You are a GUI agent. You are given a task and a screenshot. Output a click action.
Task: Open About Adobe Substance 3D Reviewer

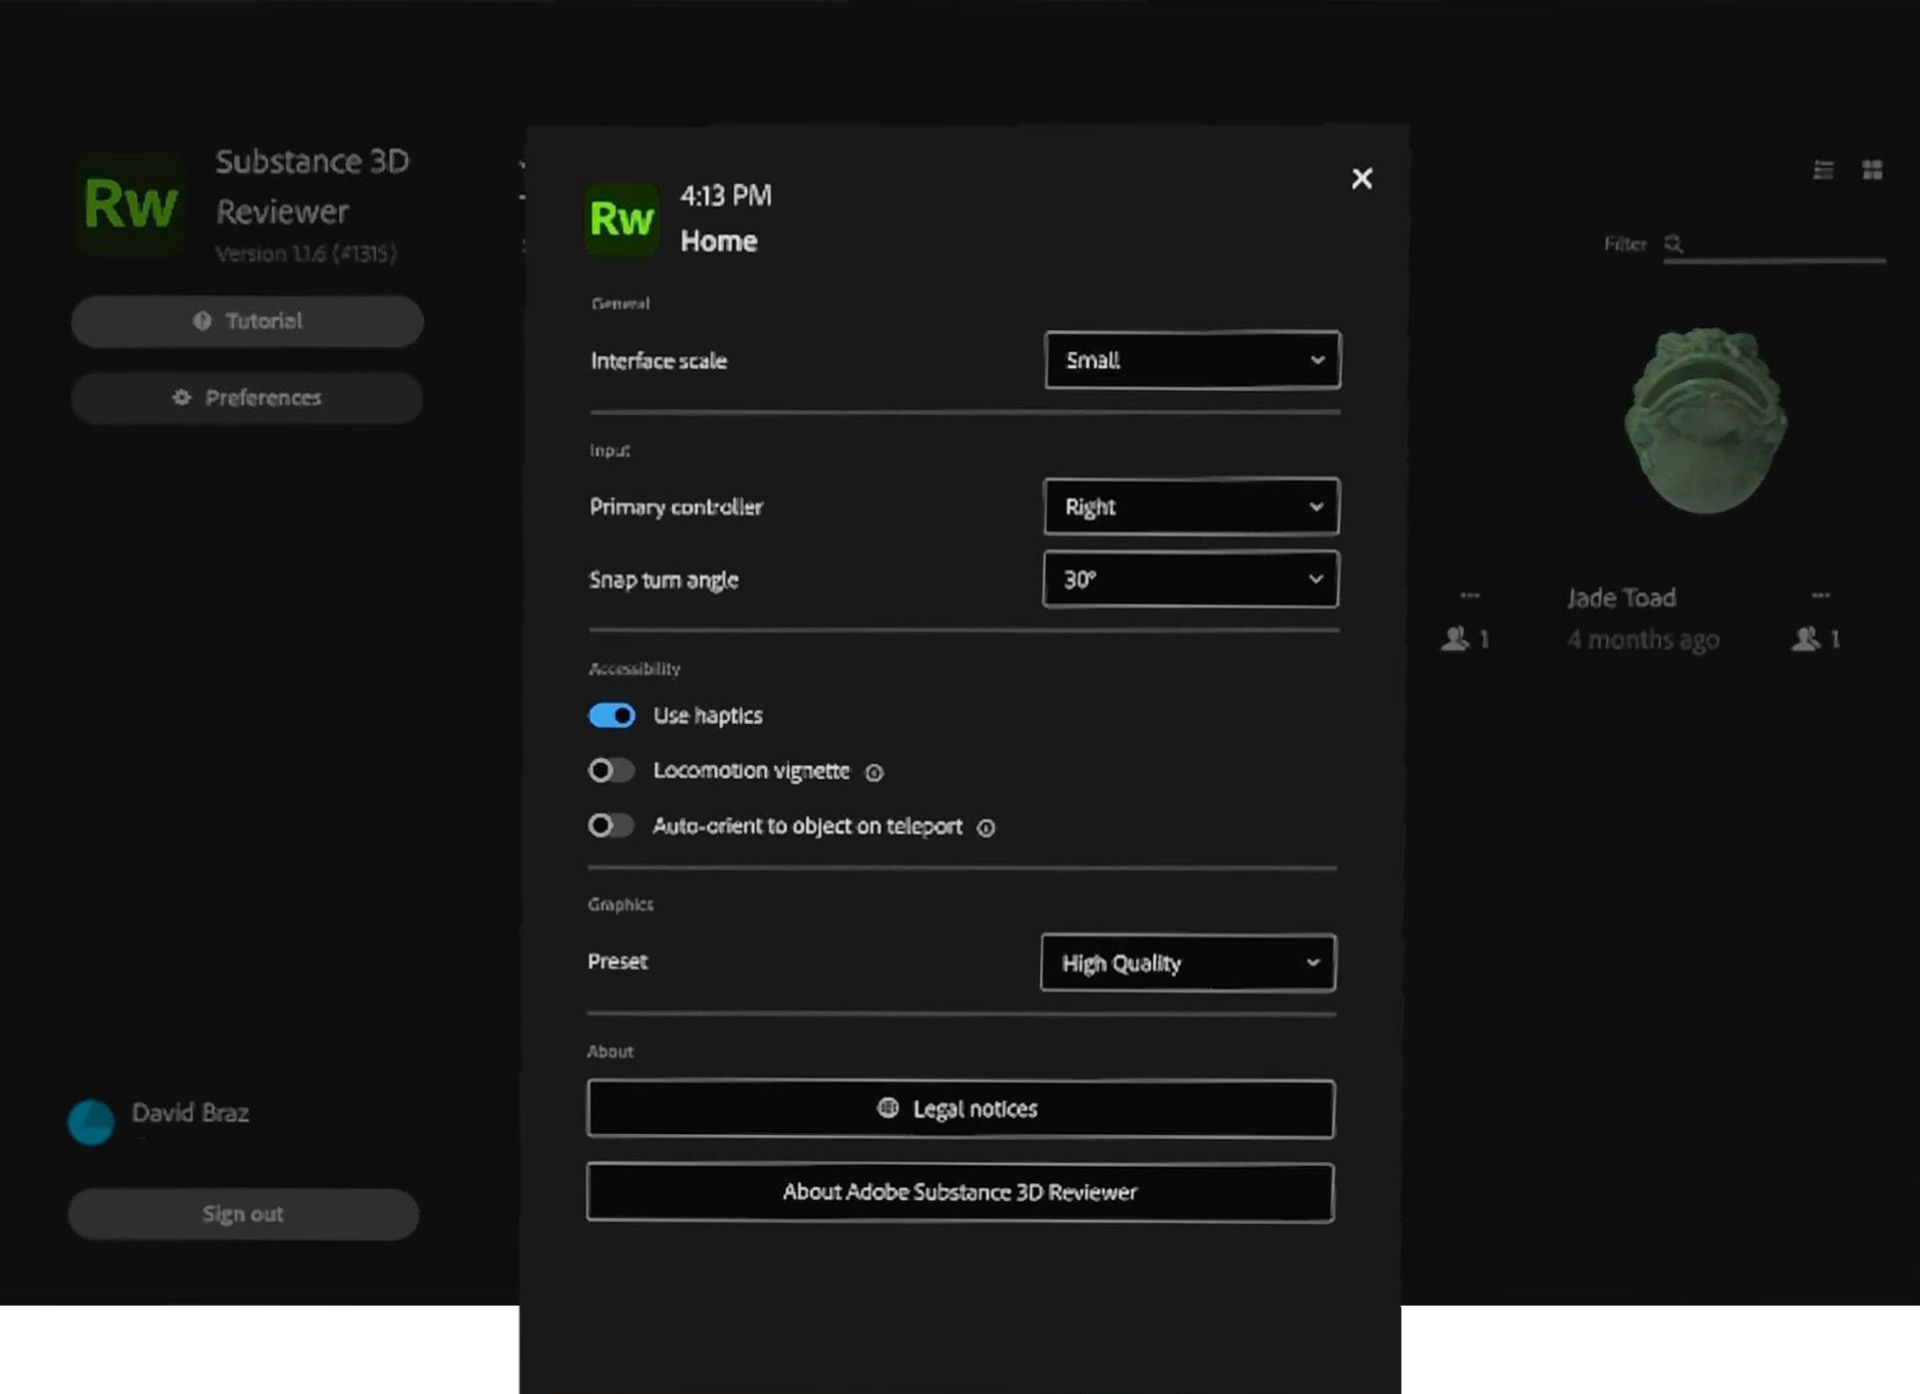[960, 1192]
